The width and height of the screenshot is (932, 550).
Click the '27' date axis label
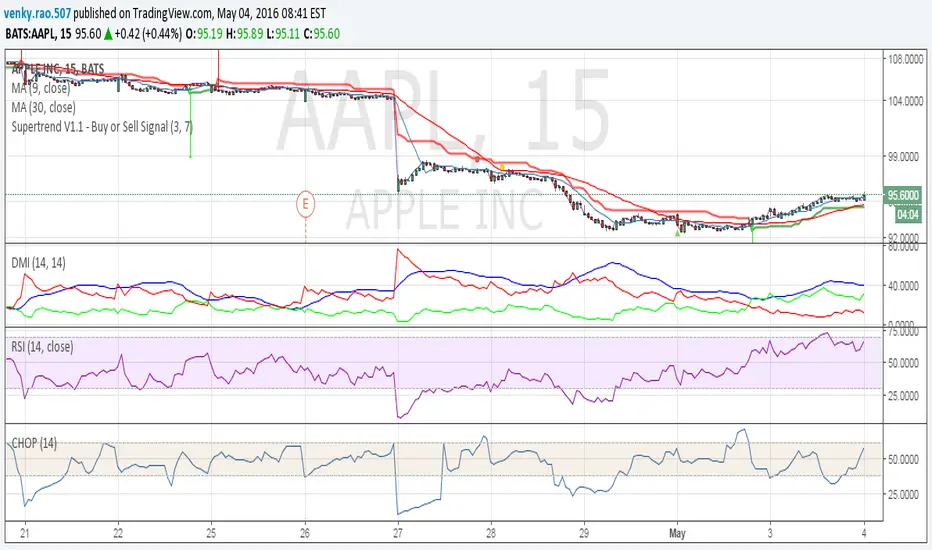coord(398,533)
